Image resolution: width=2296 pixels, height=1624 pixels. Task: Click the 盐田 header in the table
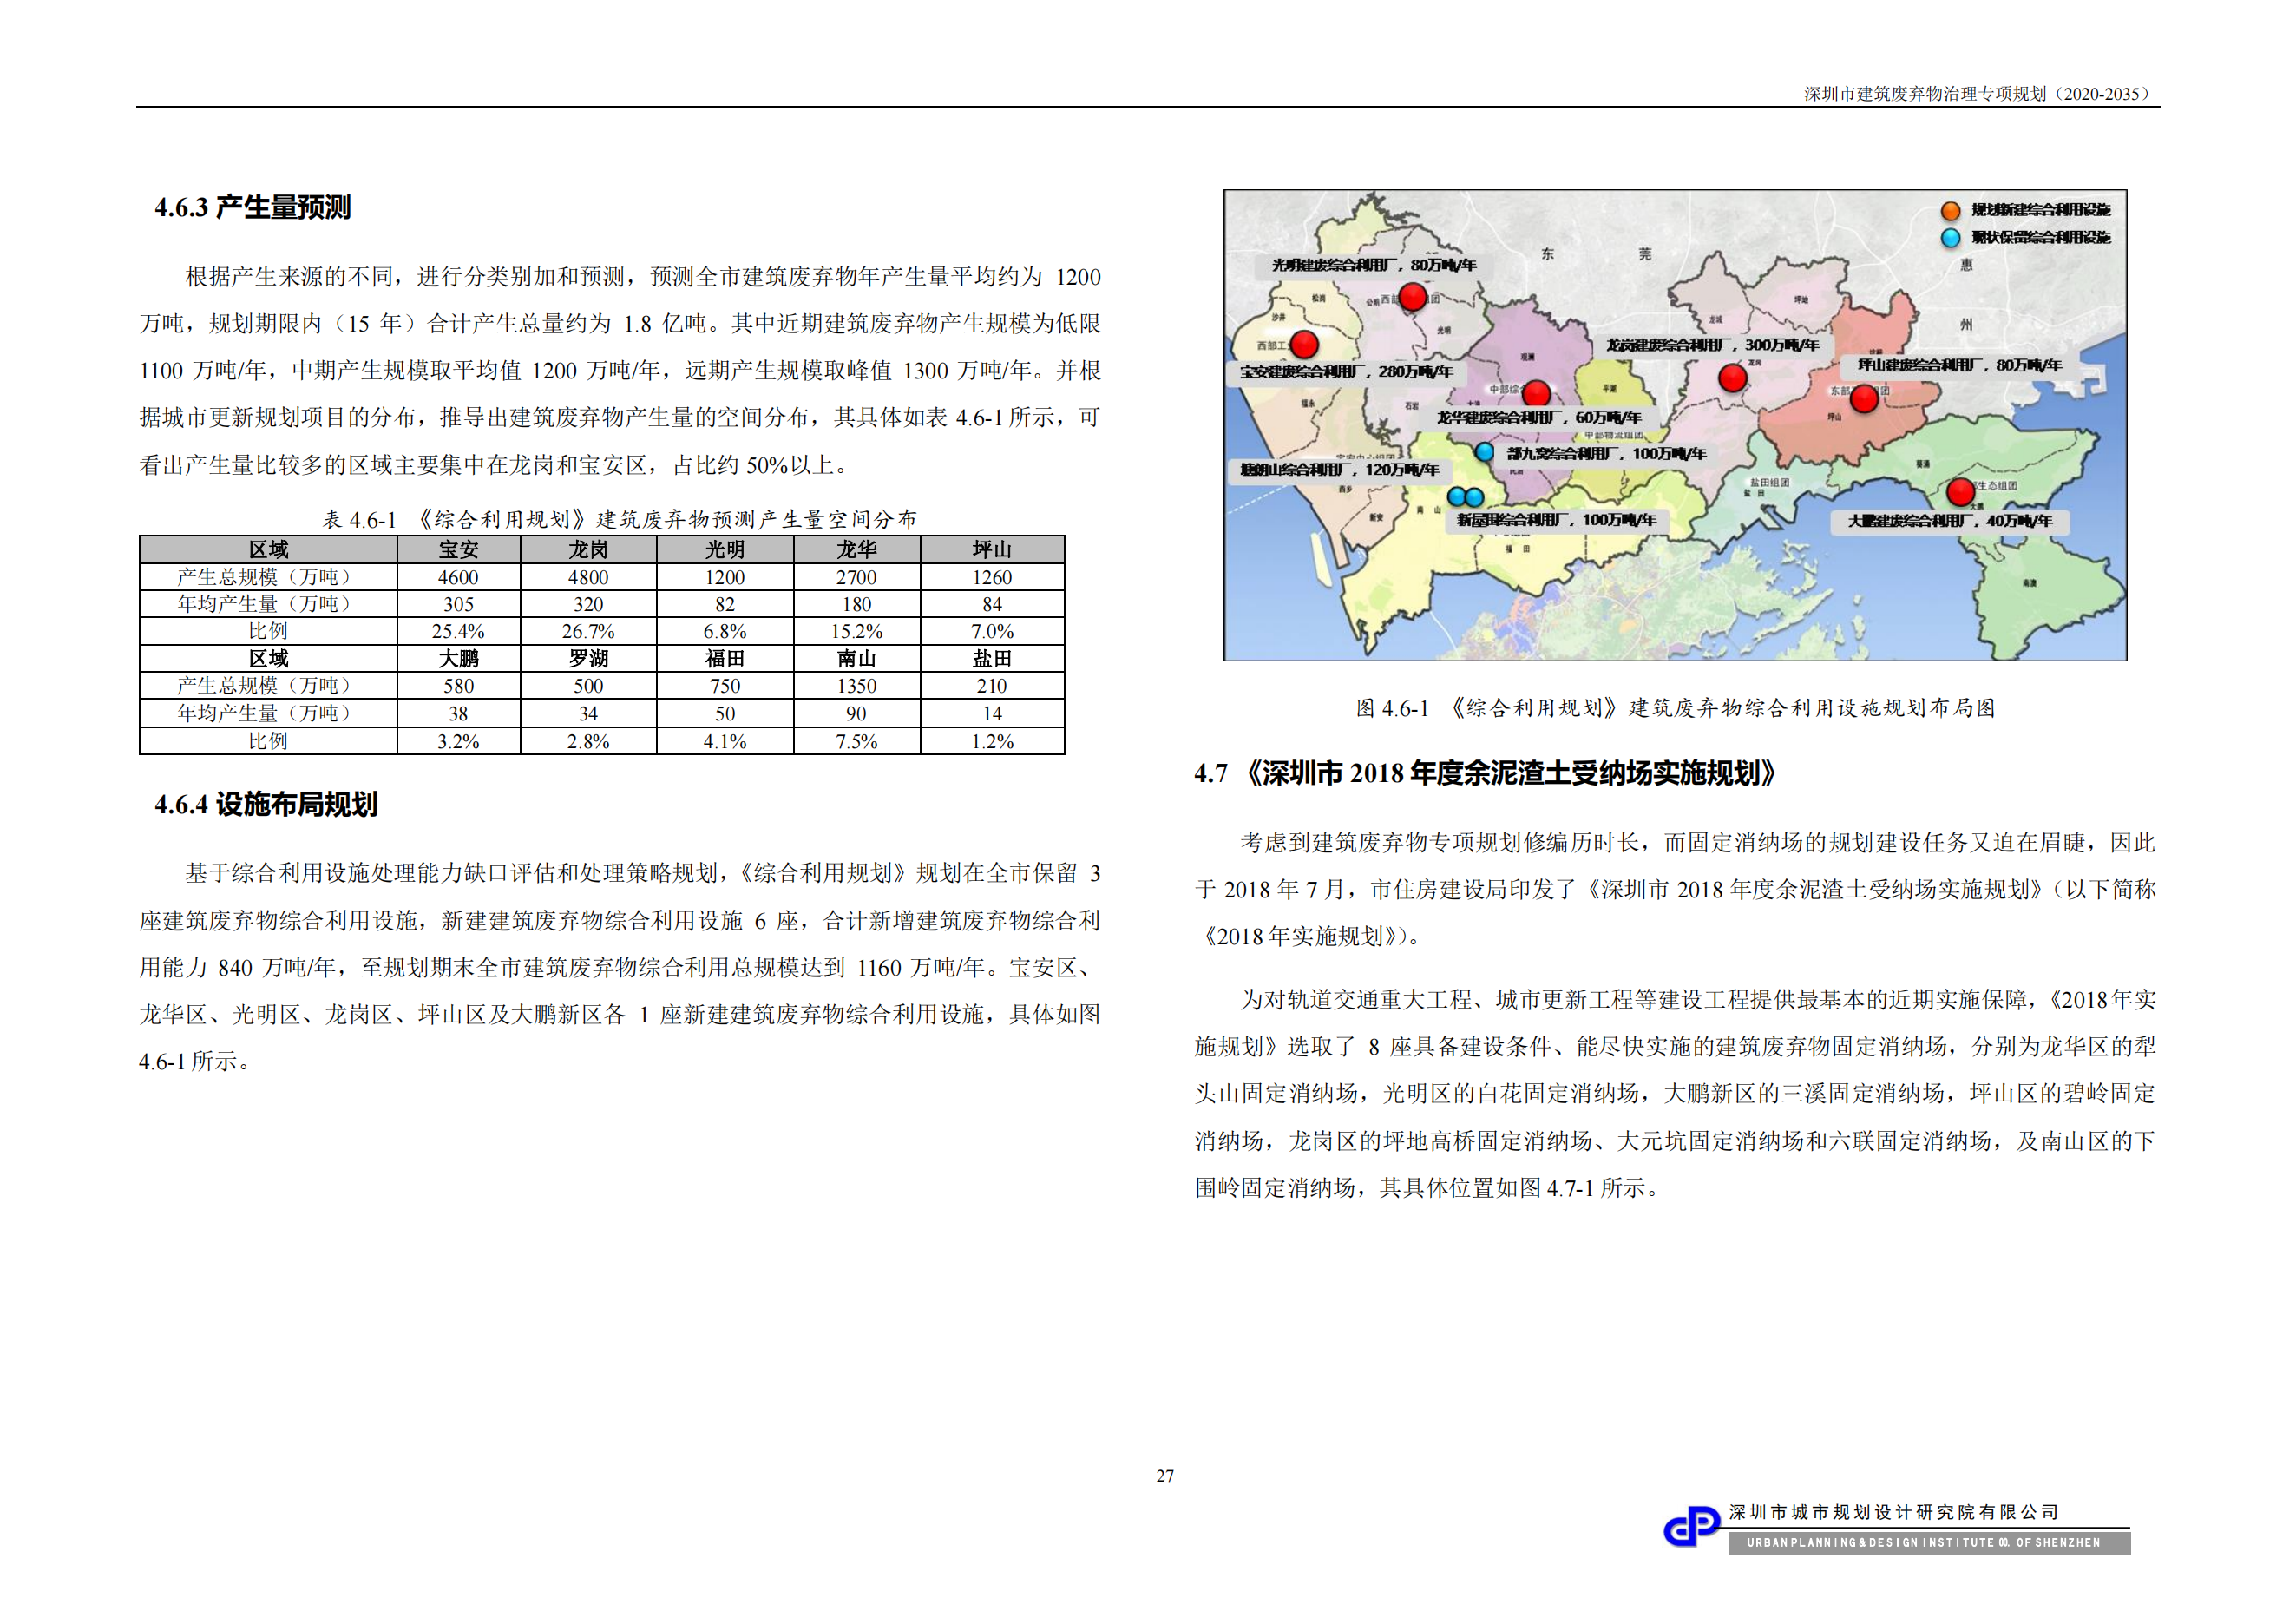coord(992,658)
